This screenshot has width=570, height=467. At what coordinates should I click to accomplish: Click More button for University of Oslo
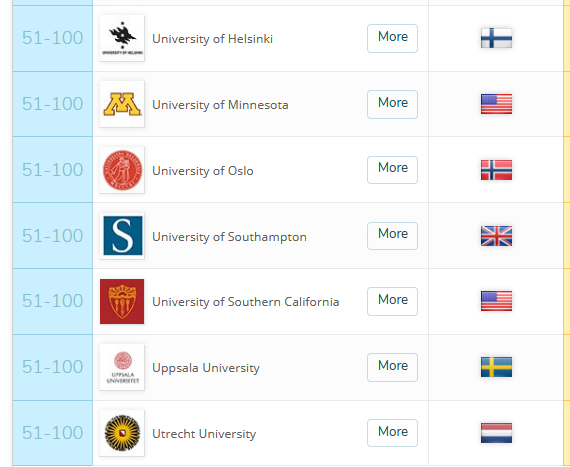pos(392,170)
